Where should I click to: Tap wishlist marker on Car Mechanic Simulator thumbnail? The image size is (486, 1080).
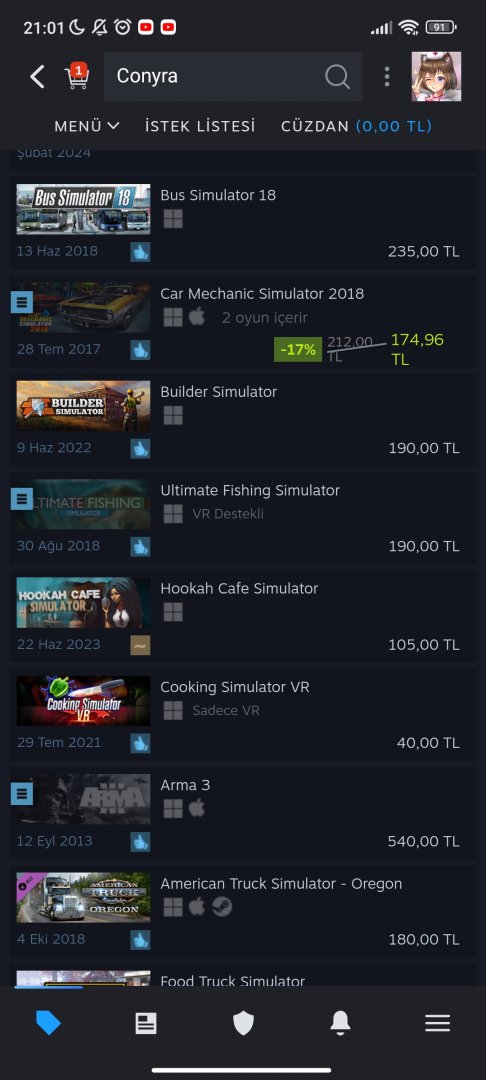[22, 302]
